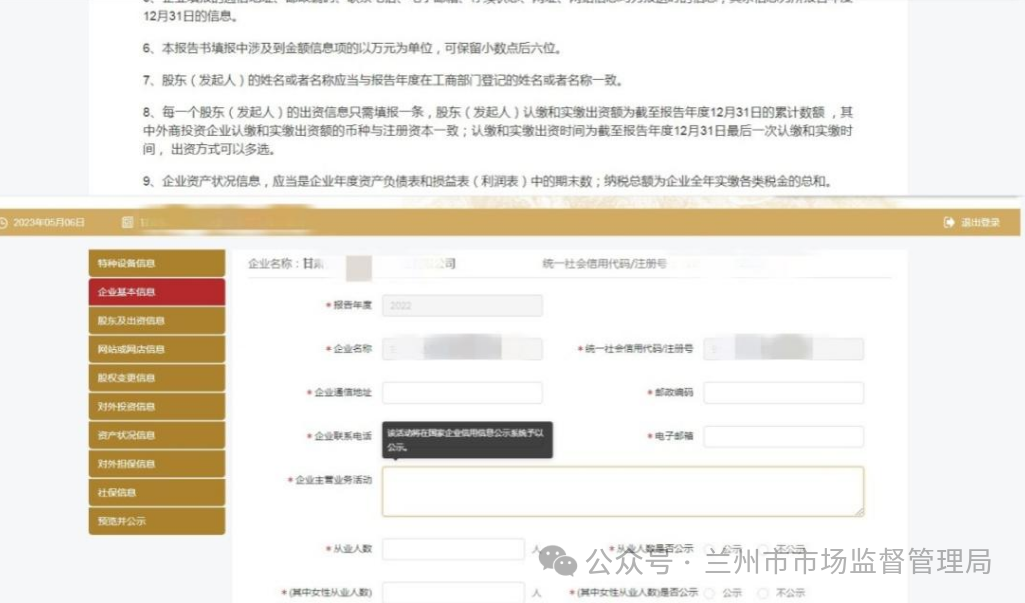Switch to the 股东及出资信息 section
Viewport: 1025px width, 603px height.
click(x=156, y=321)
